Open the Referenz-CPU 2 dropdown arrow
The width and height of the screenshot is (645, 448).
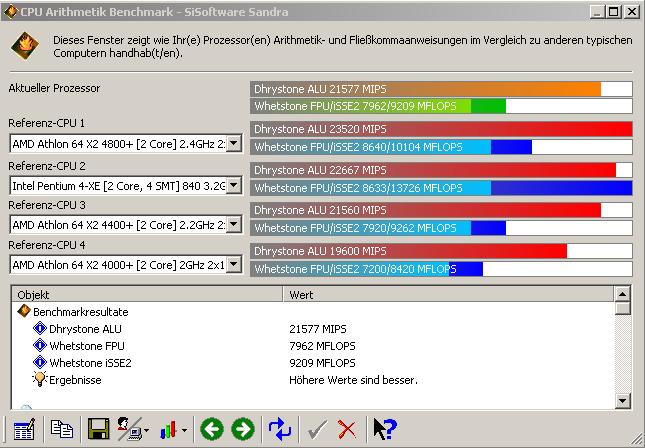pos(234,186)
